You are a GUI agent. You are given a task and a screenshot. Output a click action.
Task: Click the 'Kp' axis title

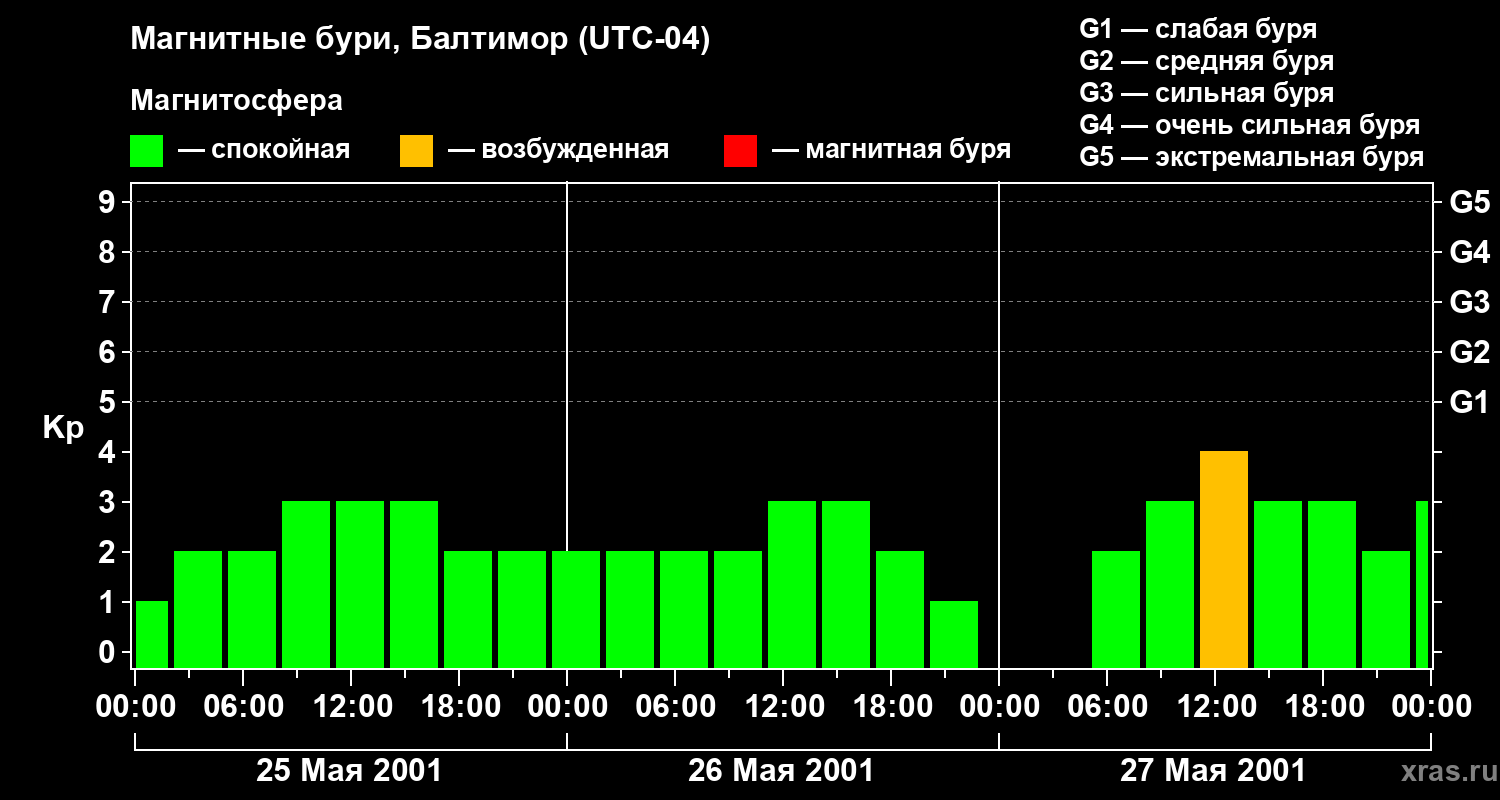point(64,428)
